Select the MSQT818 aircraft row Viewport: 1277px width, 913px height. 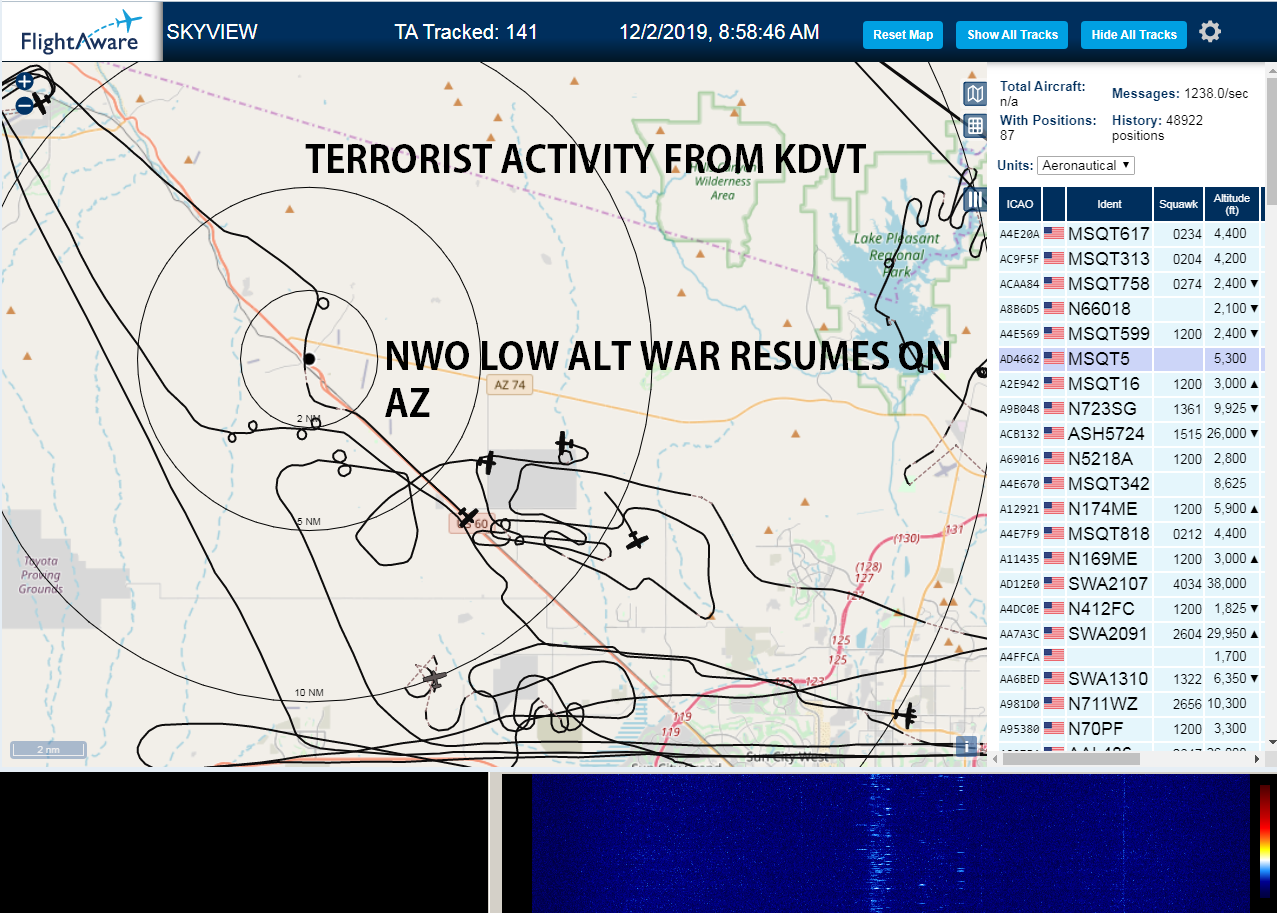(x=1130, y=534)
